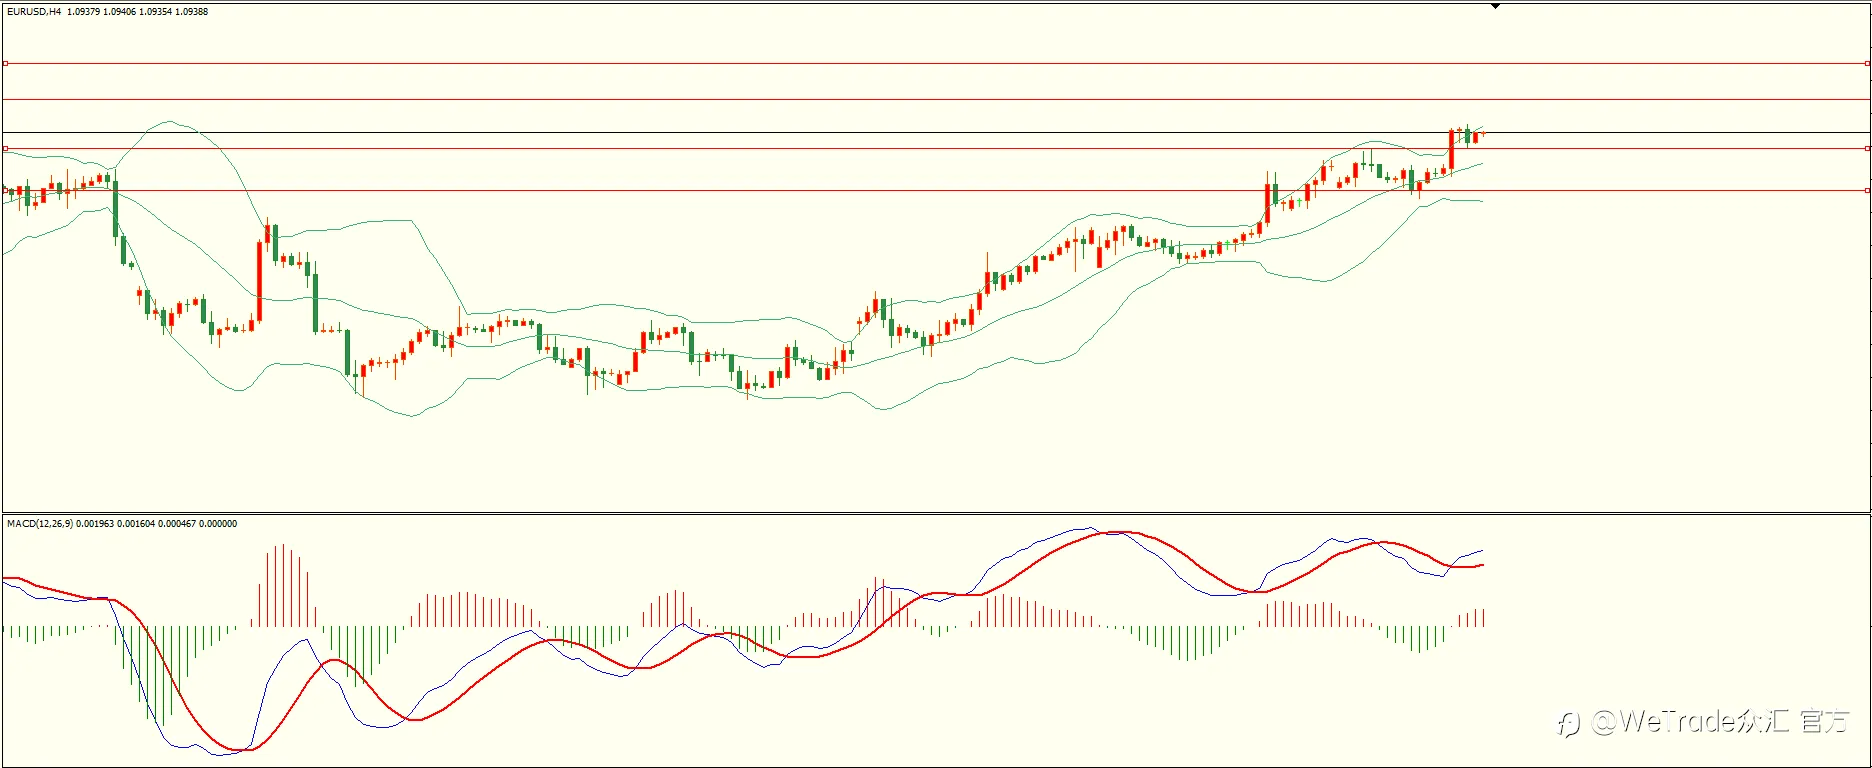Click the tallest red MACD histogram bar
The width and height of the screenshot is (1872, 768).
(x=283, y=585)
